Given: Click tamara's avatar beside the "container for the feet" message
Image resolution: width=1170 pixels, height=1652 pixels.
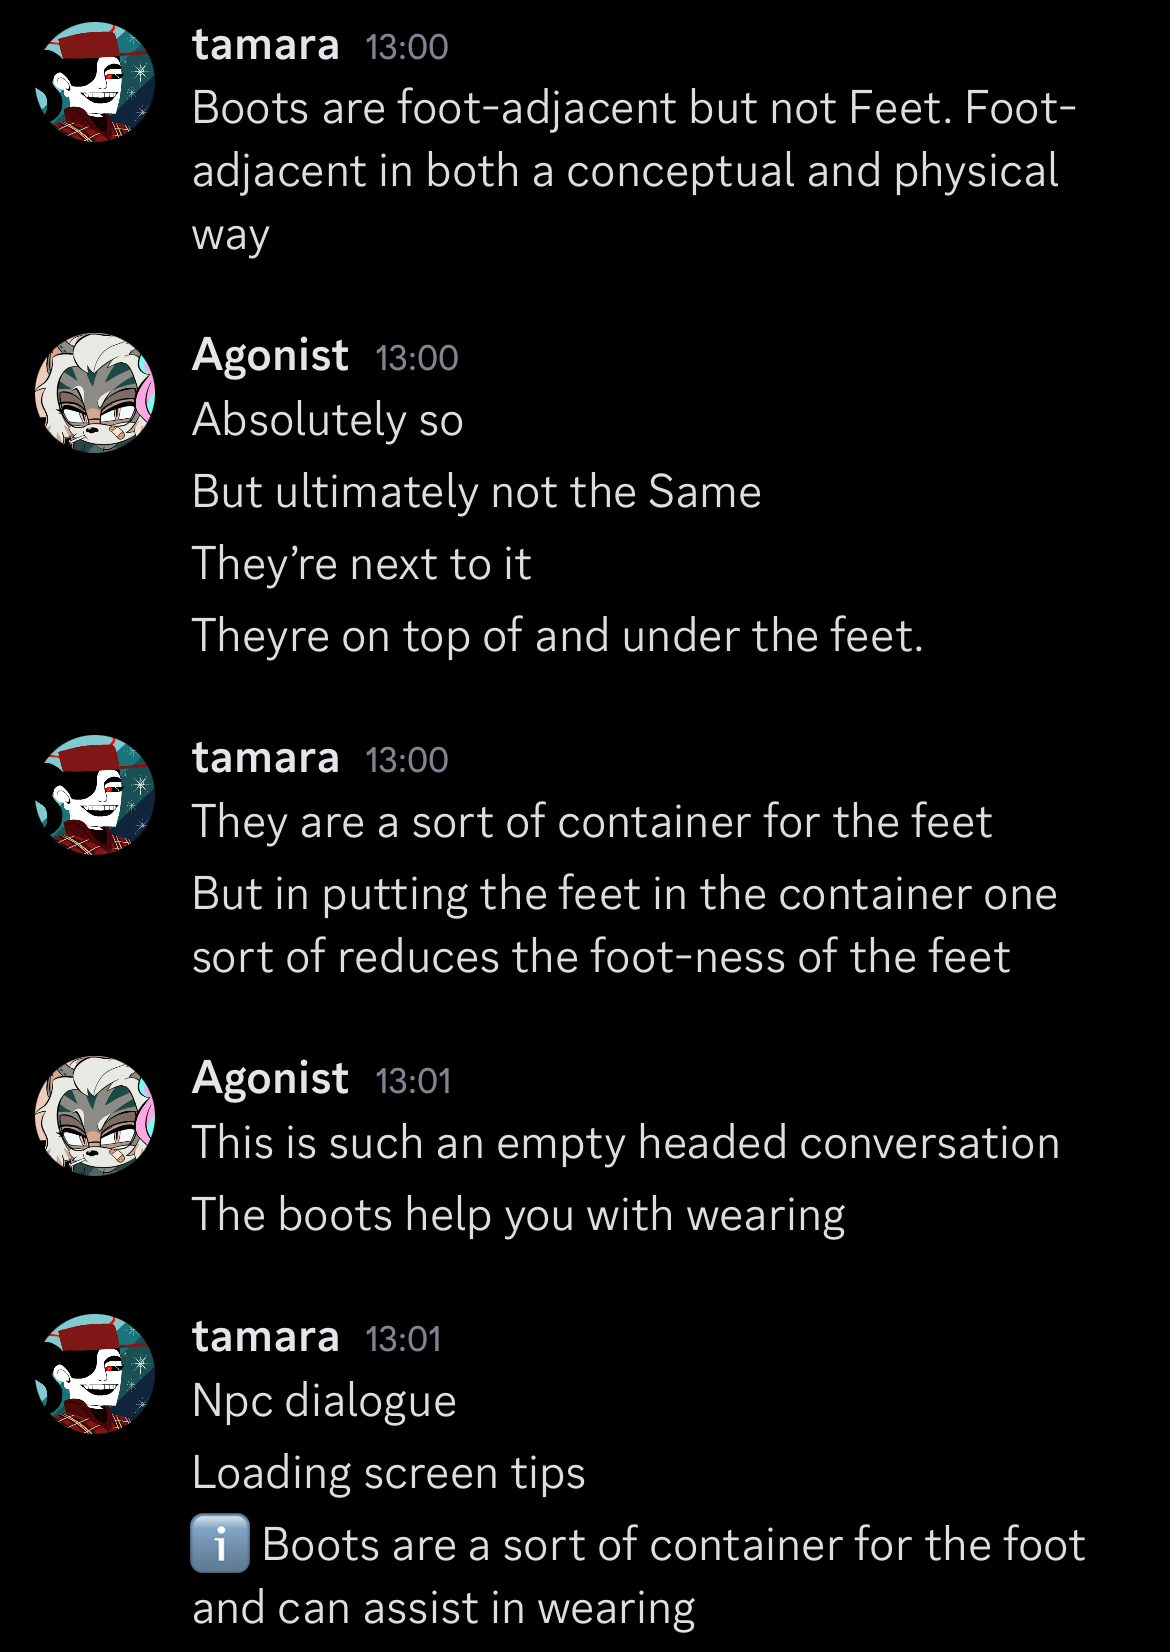Looking at the screenshot, I should (x=95, y=795).
